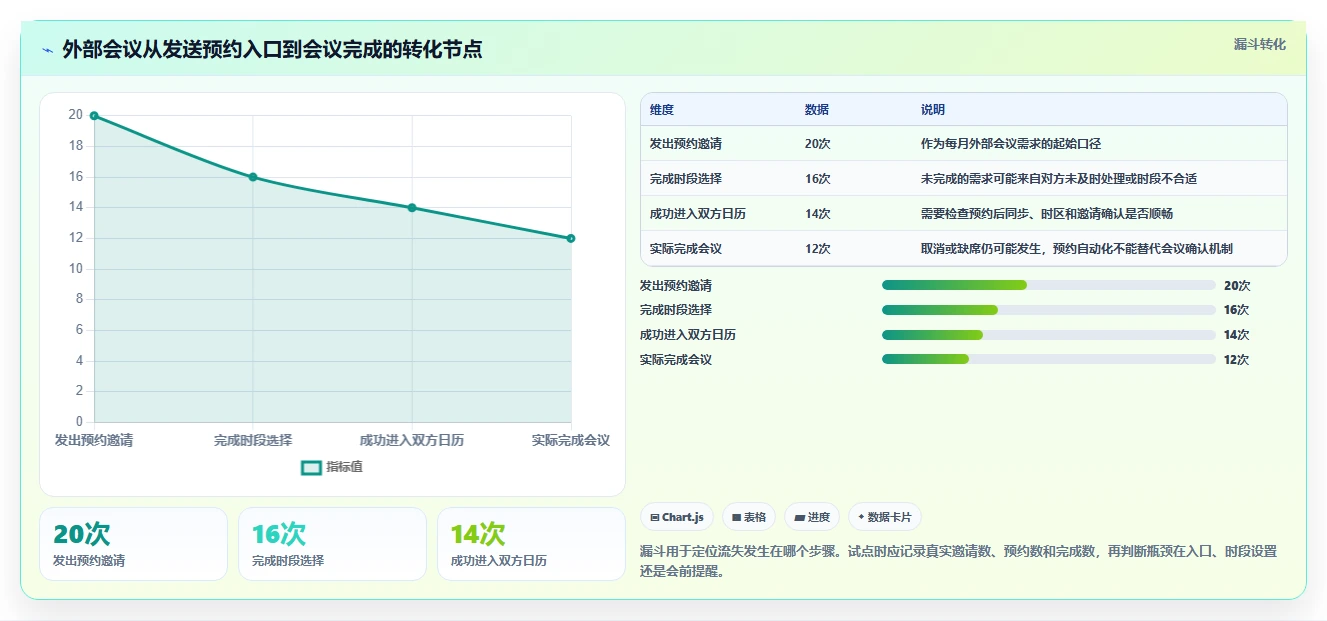
Task: Click description 需要检查预约后同步、时区和邀请确认是否顺畅
Action: pyautogui.click(x=1047, y=214)
